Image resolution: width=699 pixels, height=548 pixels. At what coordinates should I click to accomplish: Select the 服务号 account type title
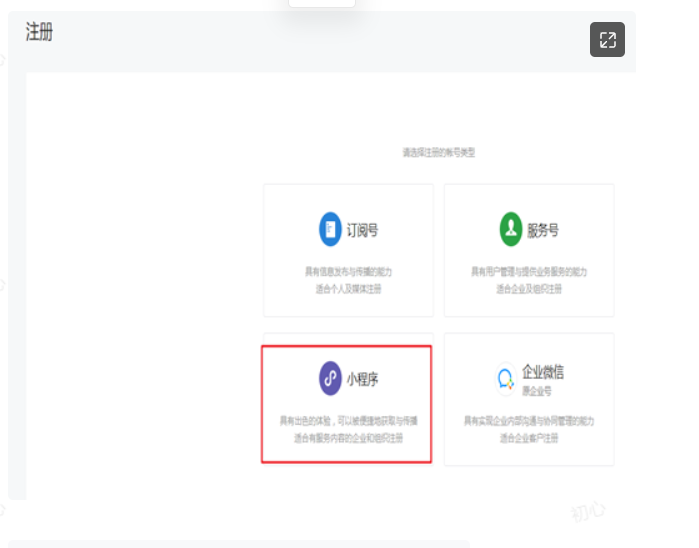coord(543,230)
